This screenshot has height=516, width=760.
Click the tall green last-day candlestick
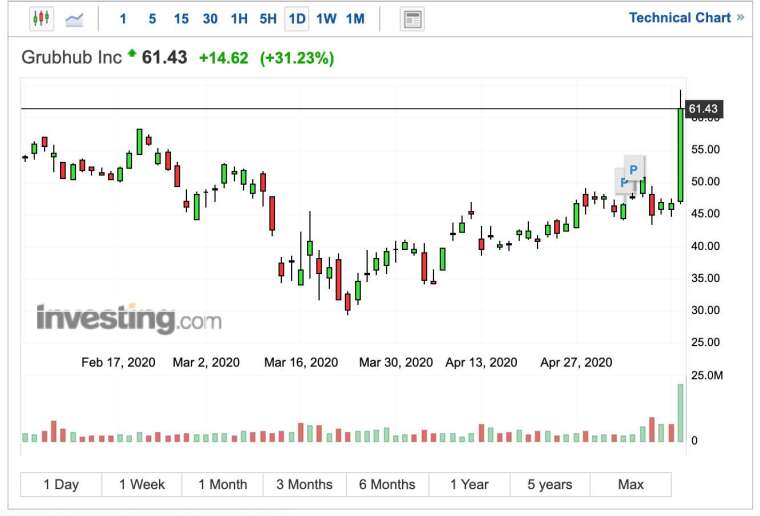[681, 155]
